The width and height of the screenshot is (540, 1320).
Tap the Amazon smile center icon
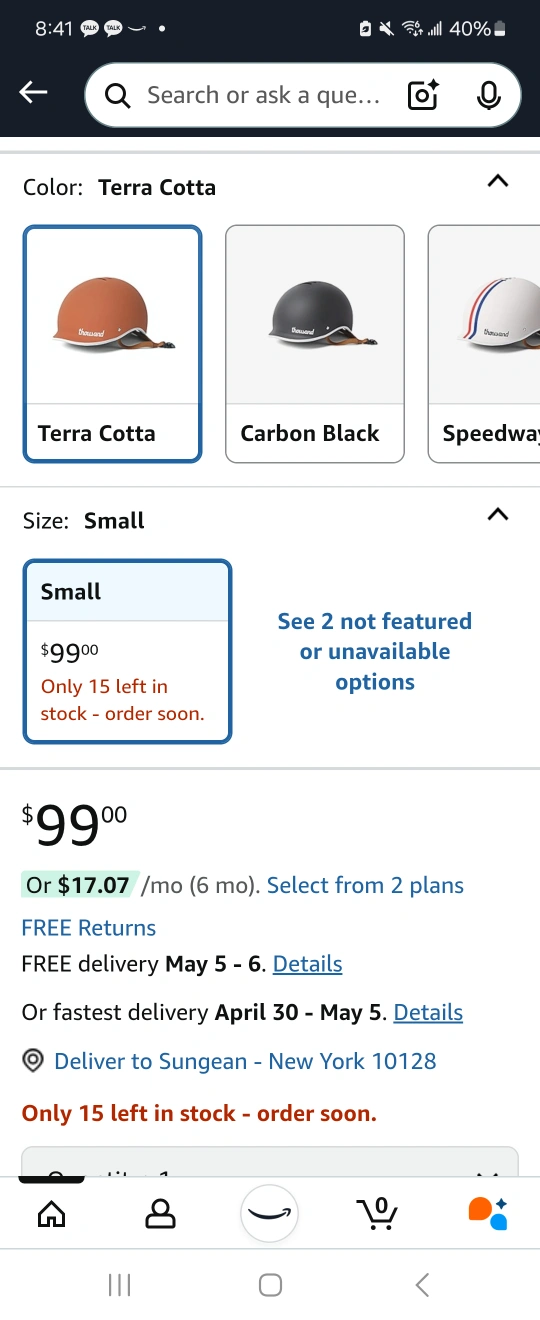(x=270, y=1213)
